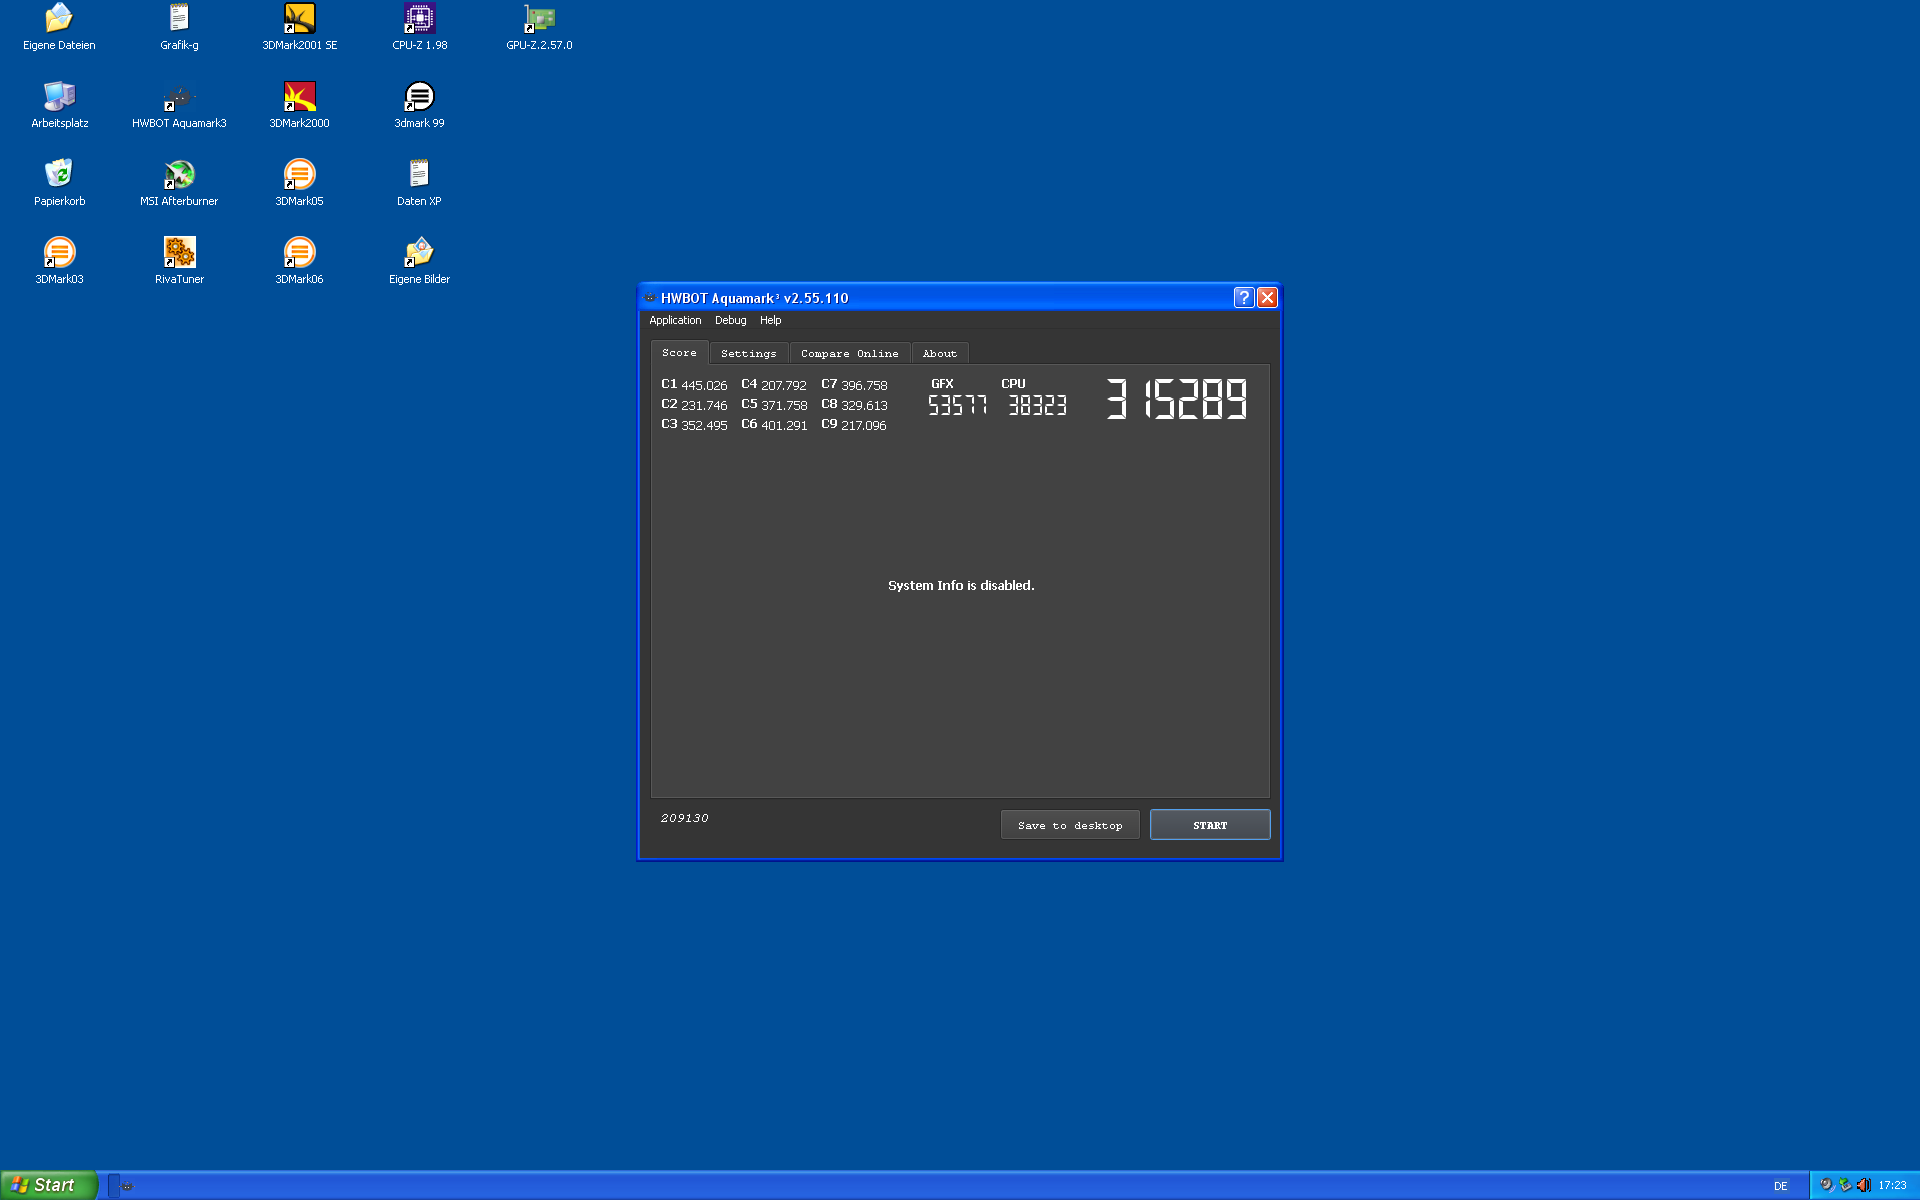This screenshot has width=1920, height=1200.
Task: Select the Score tab
Action: [x=679, y=353]
